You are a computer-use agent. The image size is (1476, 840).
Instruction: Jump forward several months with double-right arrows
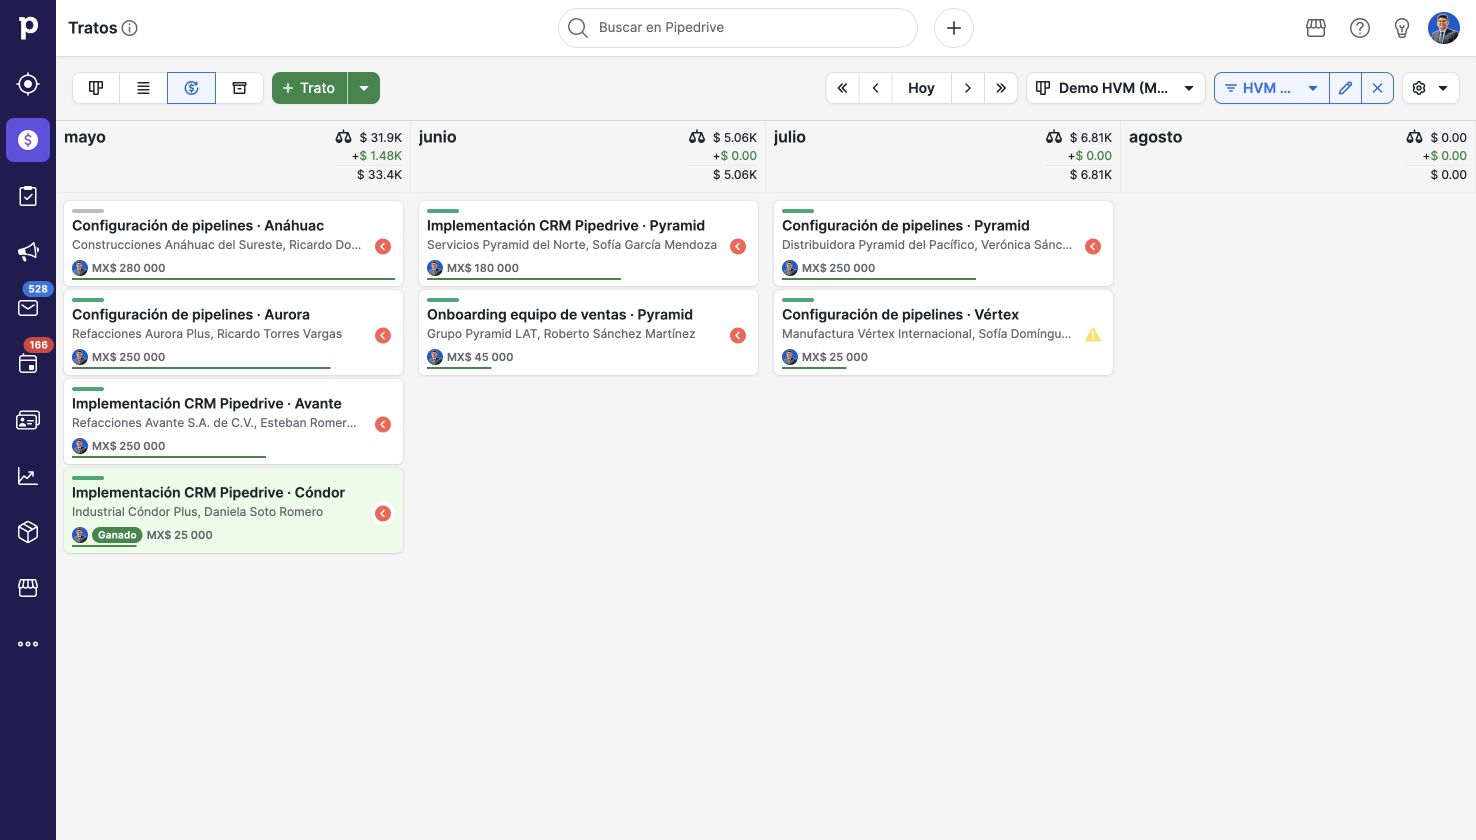tap(1001, 88)
